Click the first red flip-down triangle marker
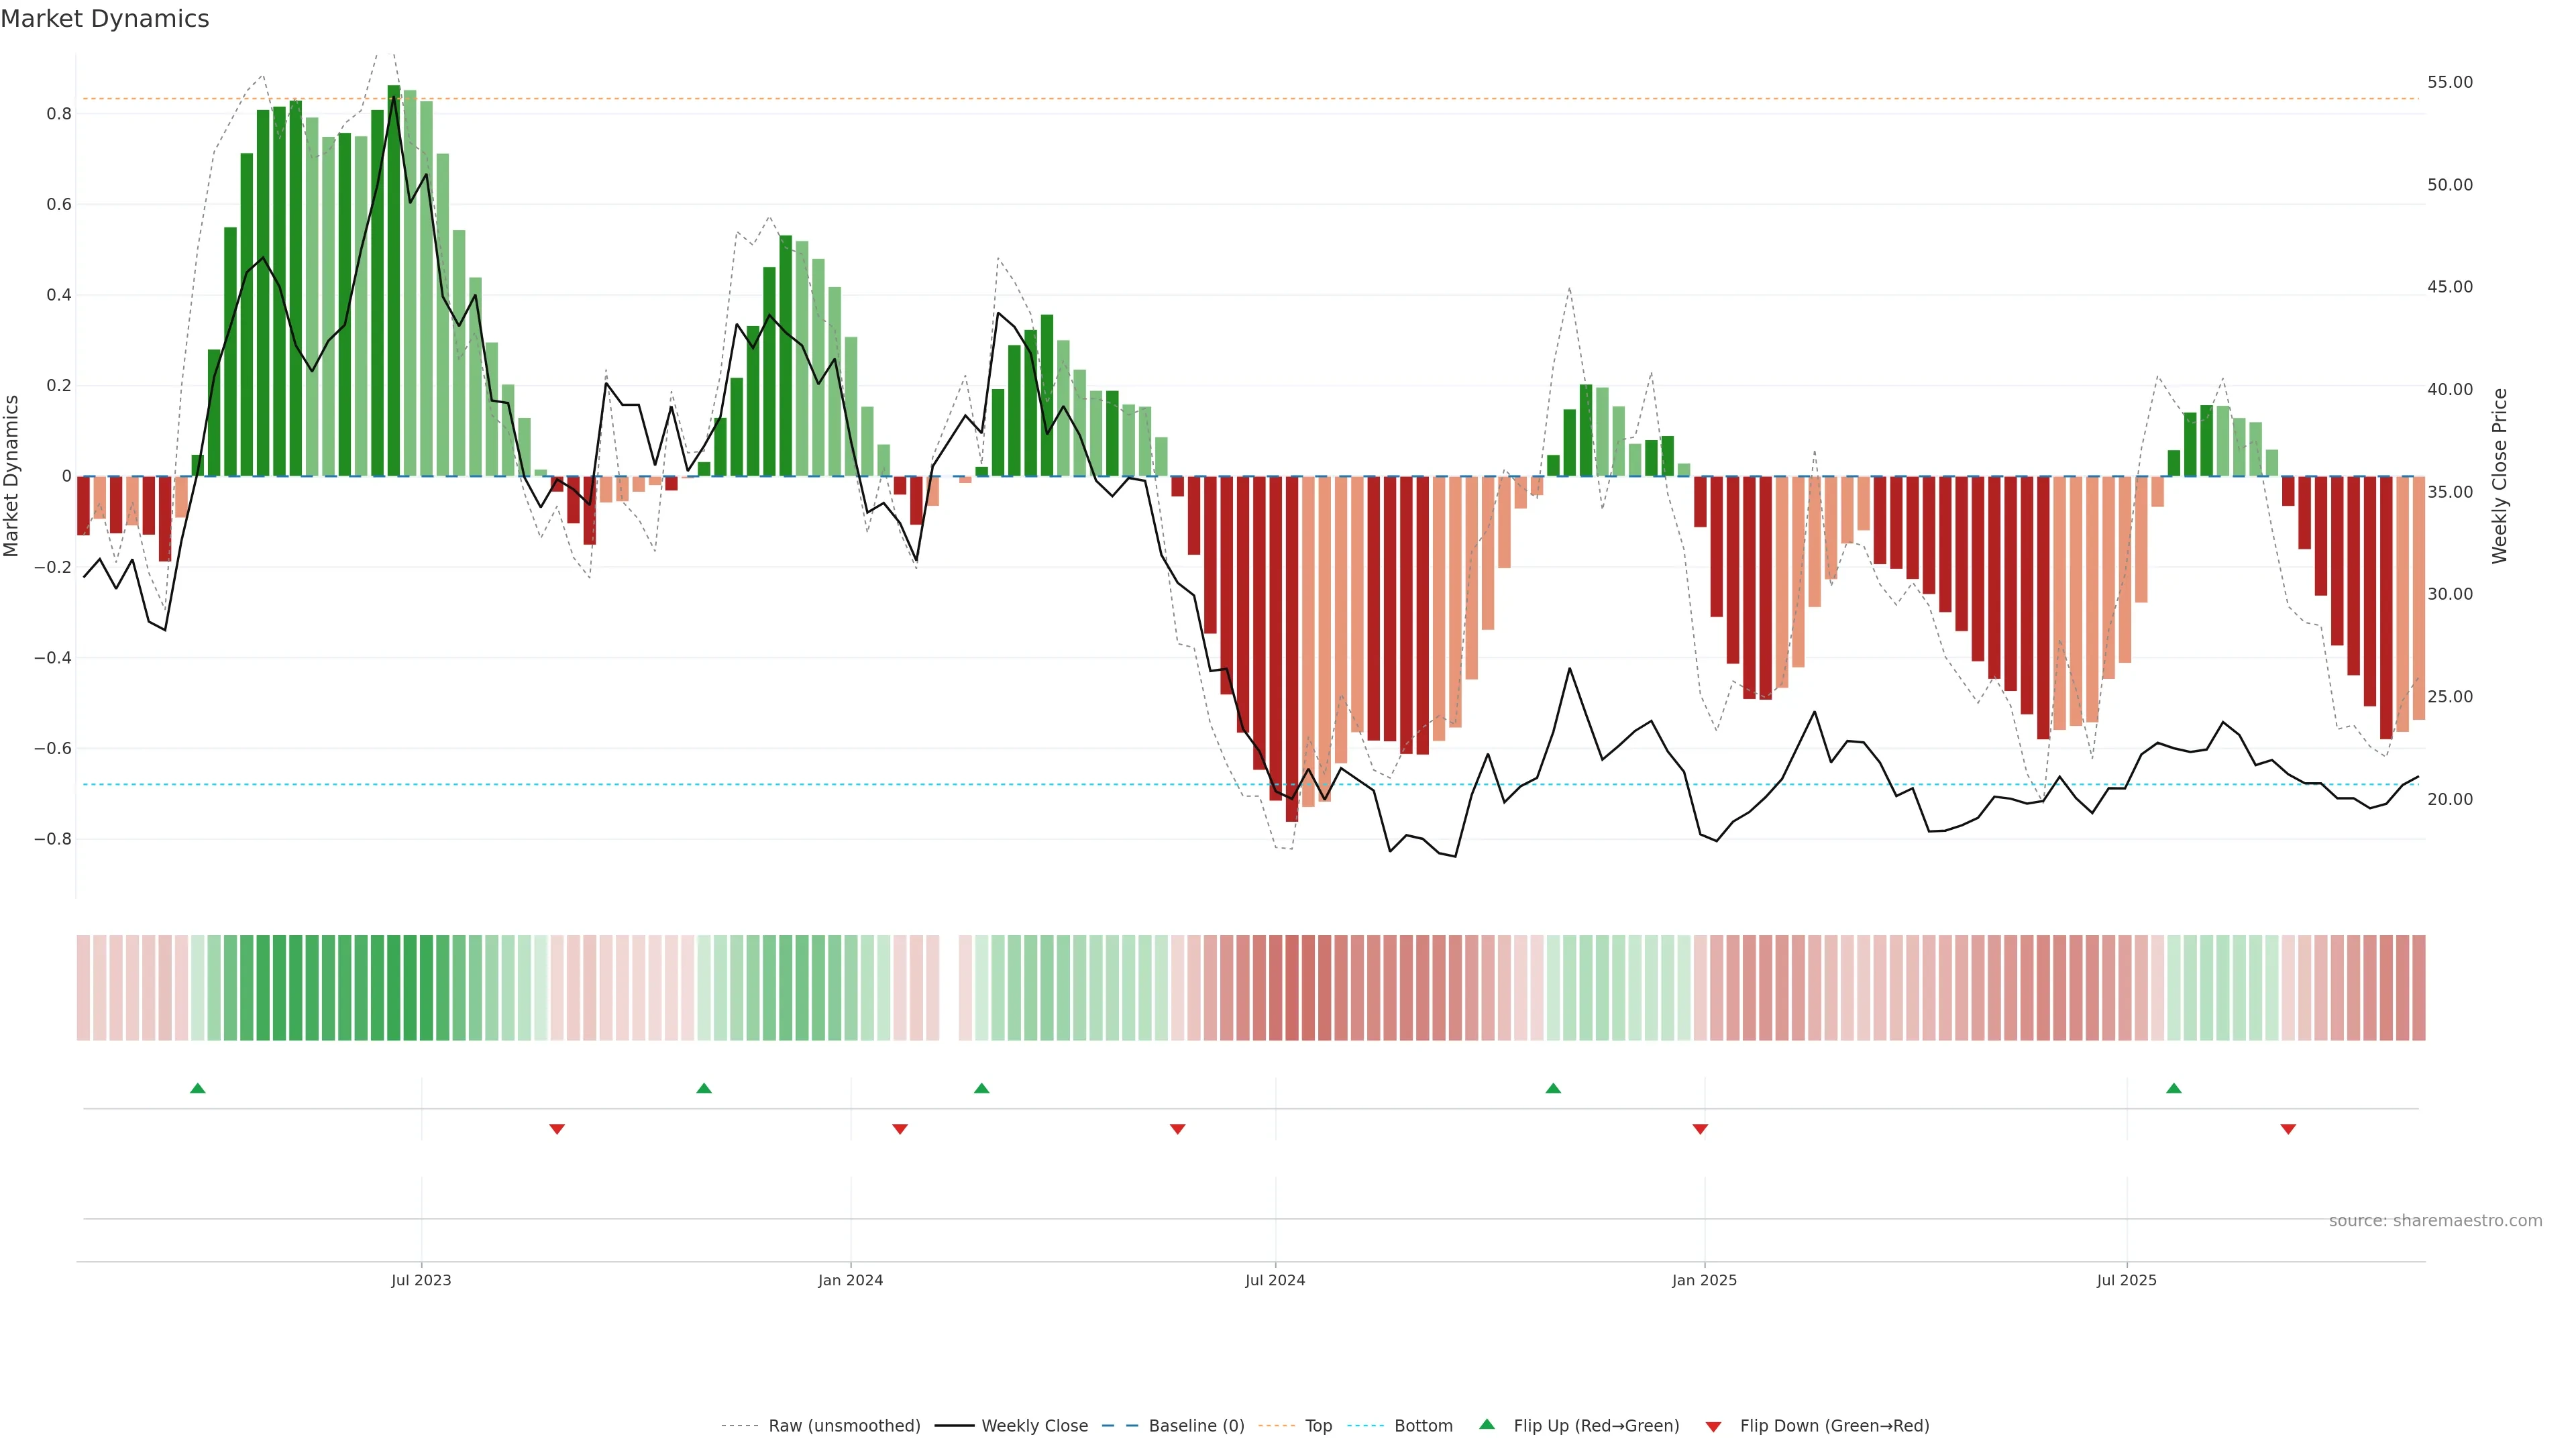This screenshot has width=2576, height=1449. pos(557,1129)
